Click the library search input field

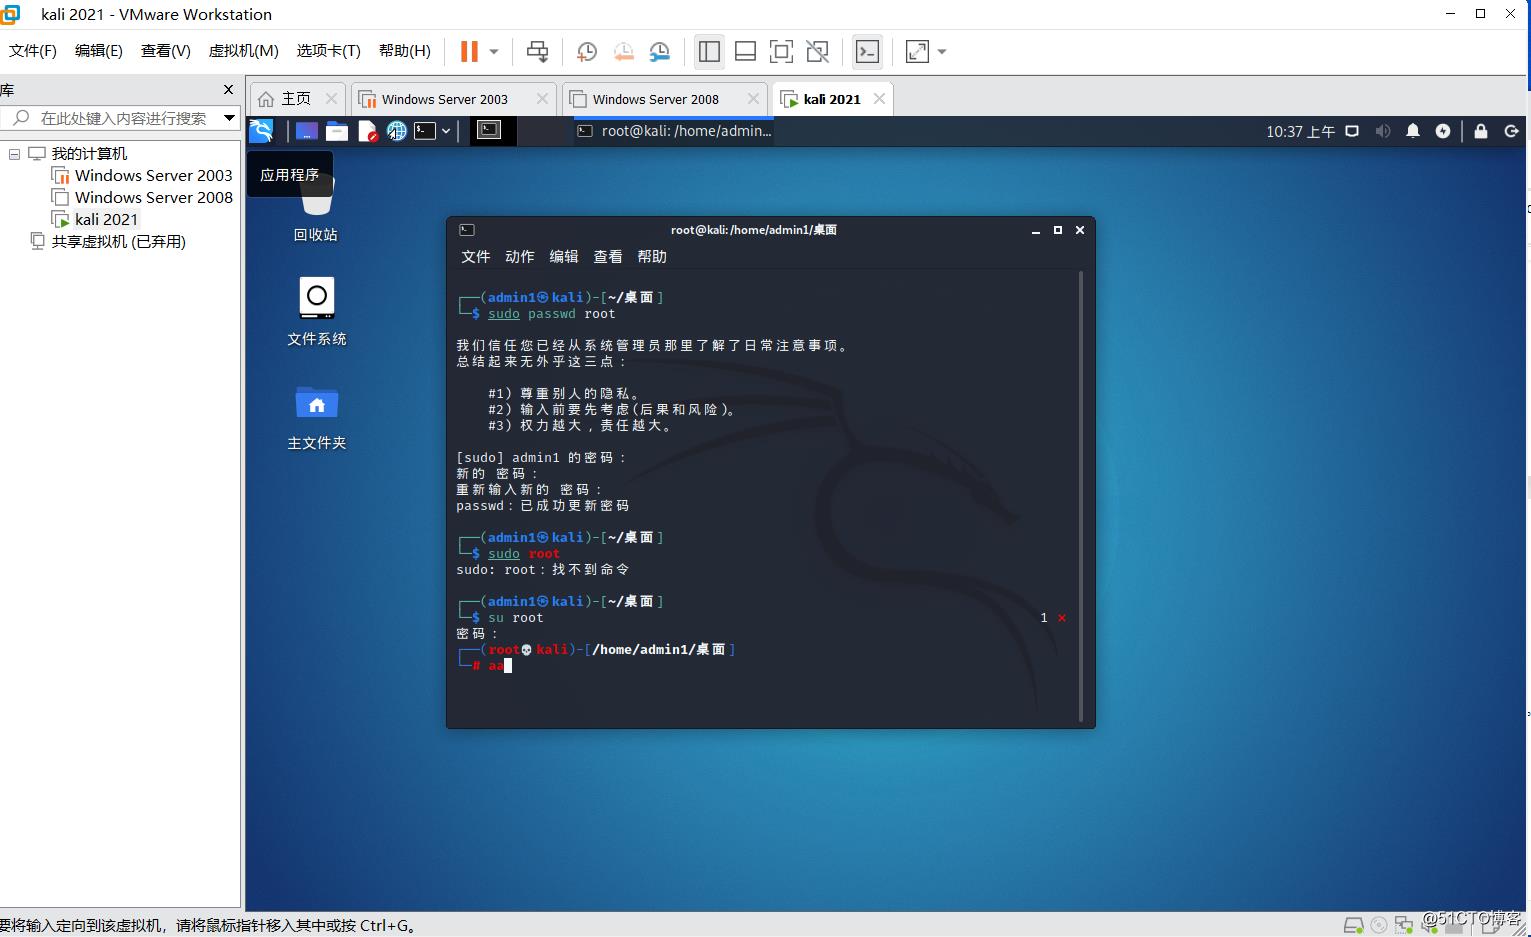110,118
